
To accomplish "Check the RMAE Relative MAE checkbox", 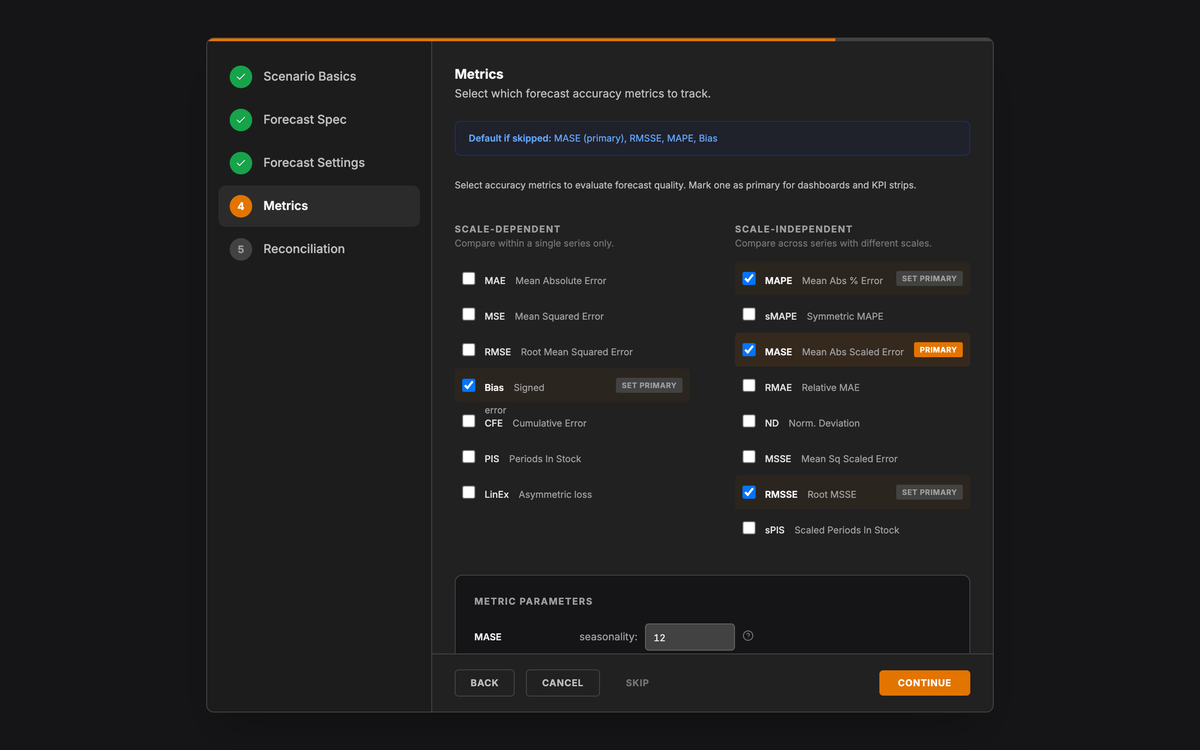I will click(749, 386).
